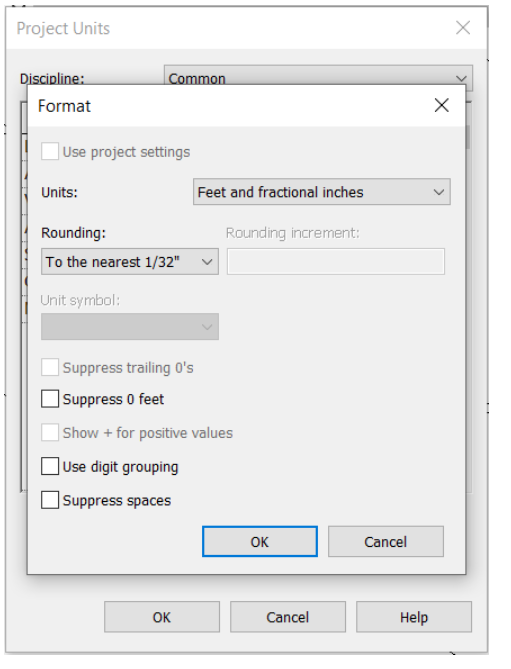This screenshot has height=669, width=511.
Task: Expand the Rounding dropdown arrow
Action: [207, 262]
